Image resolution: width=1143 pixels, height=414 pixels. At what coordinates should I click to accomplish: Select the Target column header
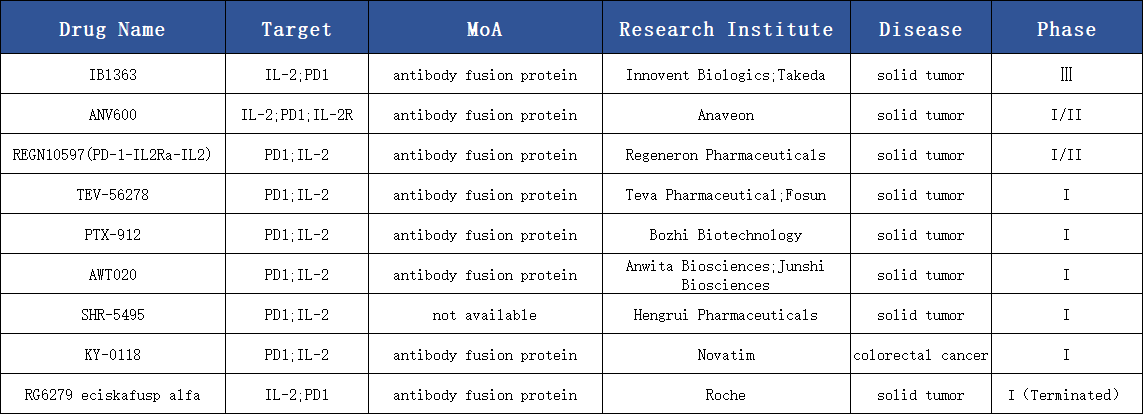pos(296,29)
